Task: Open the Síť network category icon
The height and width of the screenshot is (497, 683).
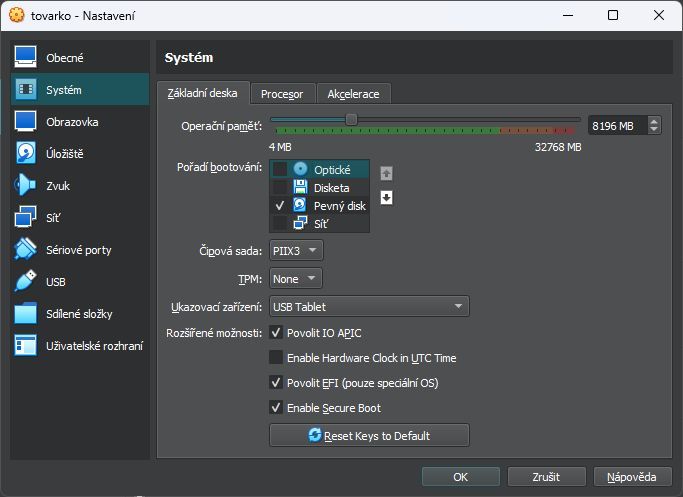Action: click(x=25, y=217)
